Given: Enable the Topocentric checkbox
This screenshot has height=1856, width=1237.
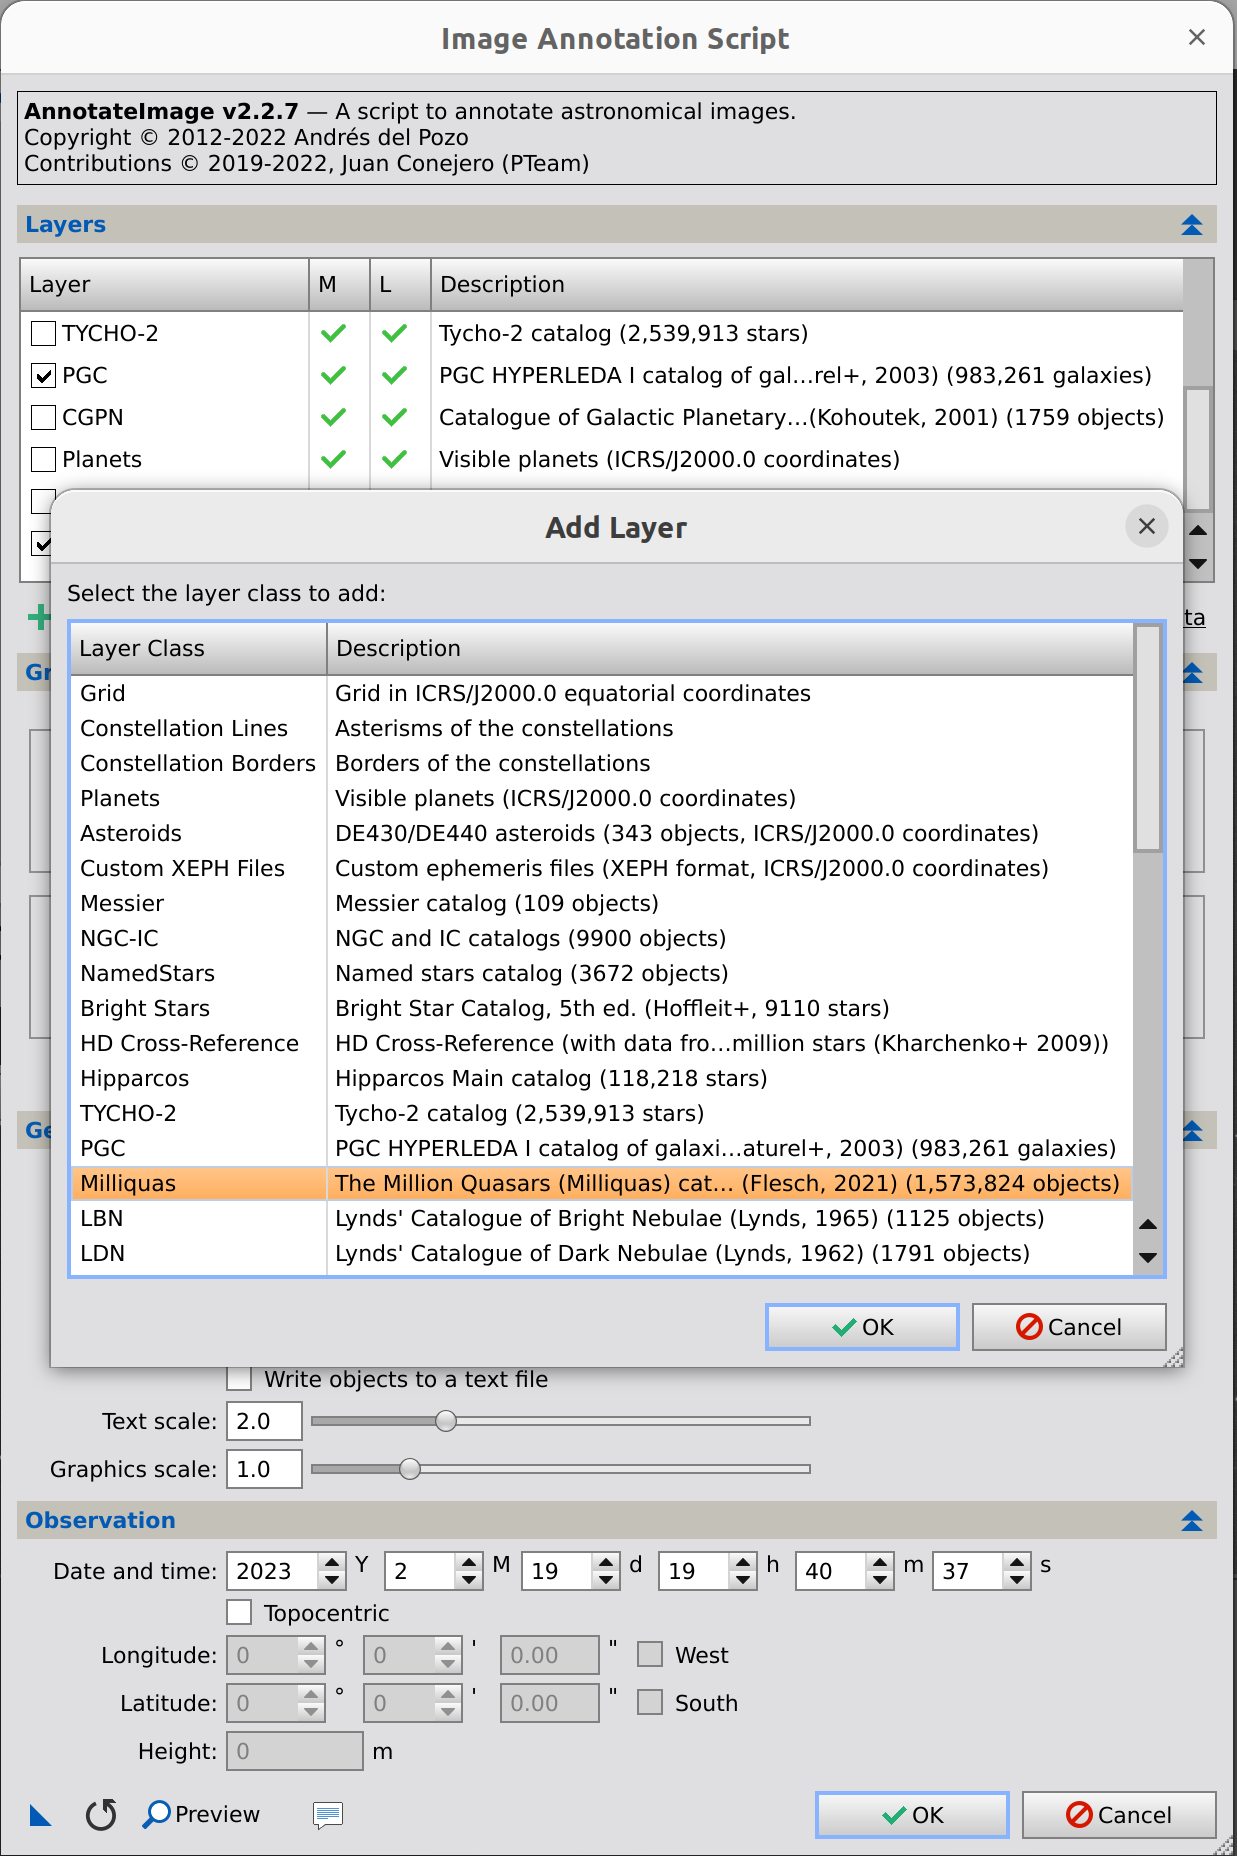Looking at the screenshot, I should coord(239,1613).
